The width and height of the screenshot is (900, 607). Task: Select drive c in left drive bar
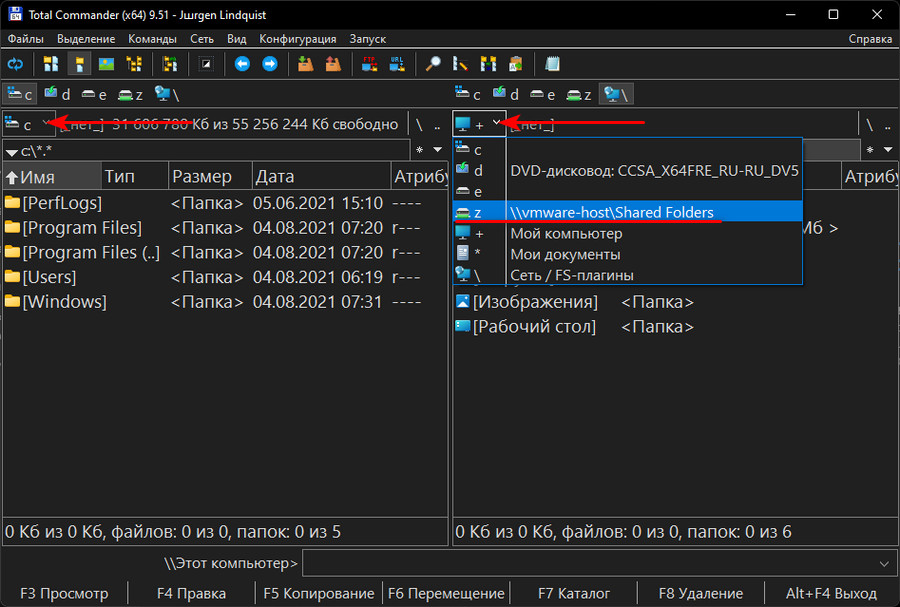pos(20,94)
